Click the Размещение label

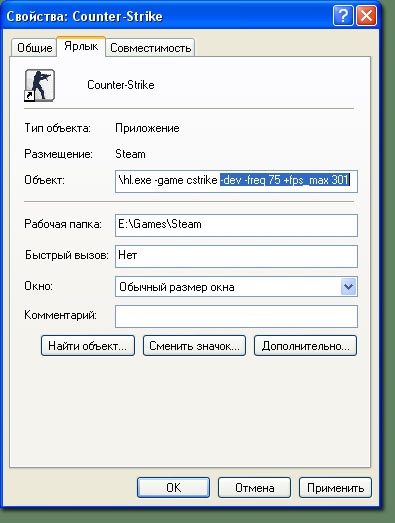[58, 154]
